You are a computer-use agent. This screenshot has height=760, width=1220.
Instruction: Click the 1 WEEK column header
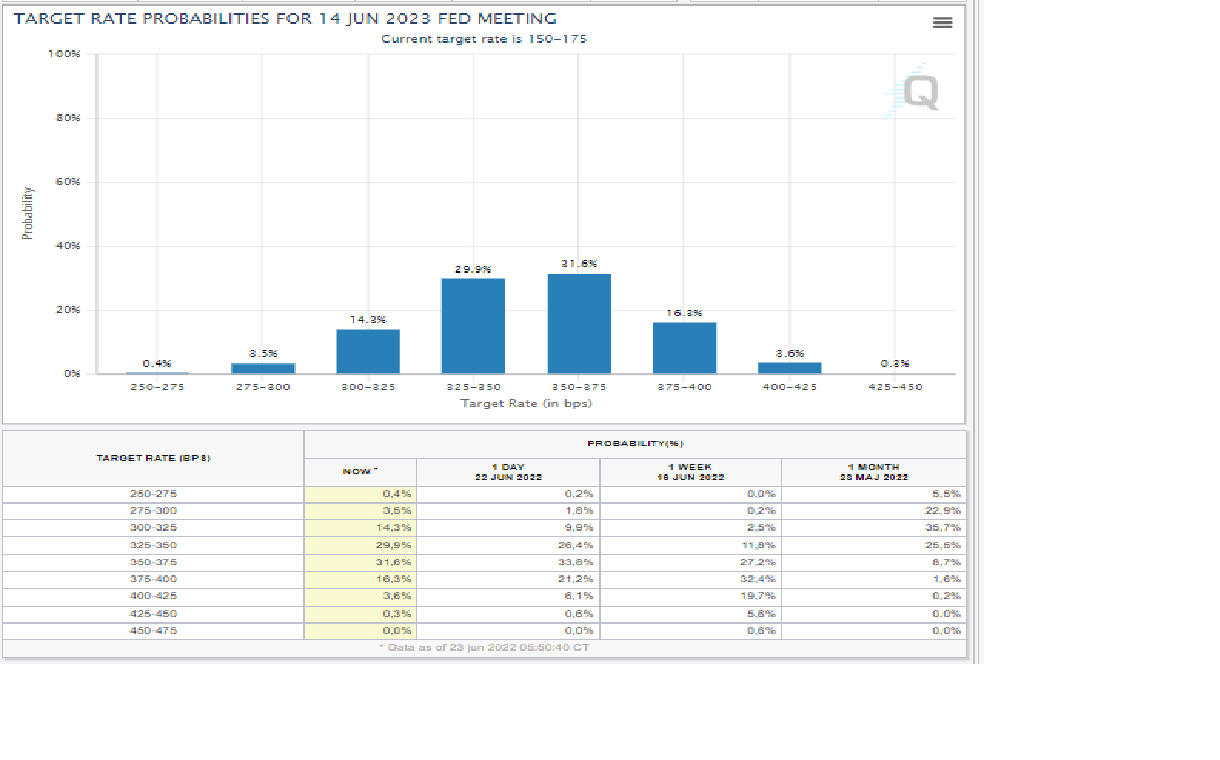point(690,472)
